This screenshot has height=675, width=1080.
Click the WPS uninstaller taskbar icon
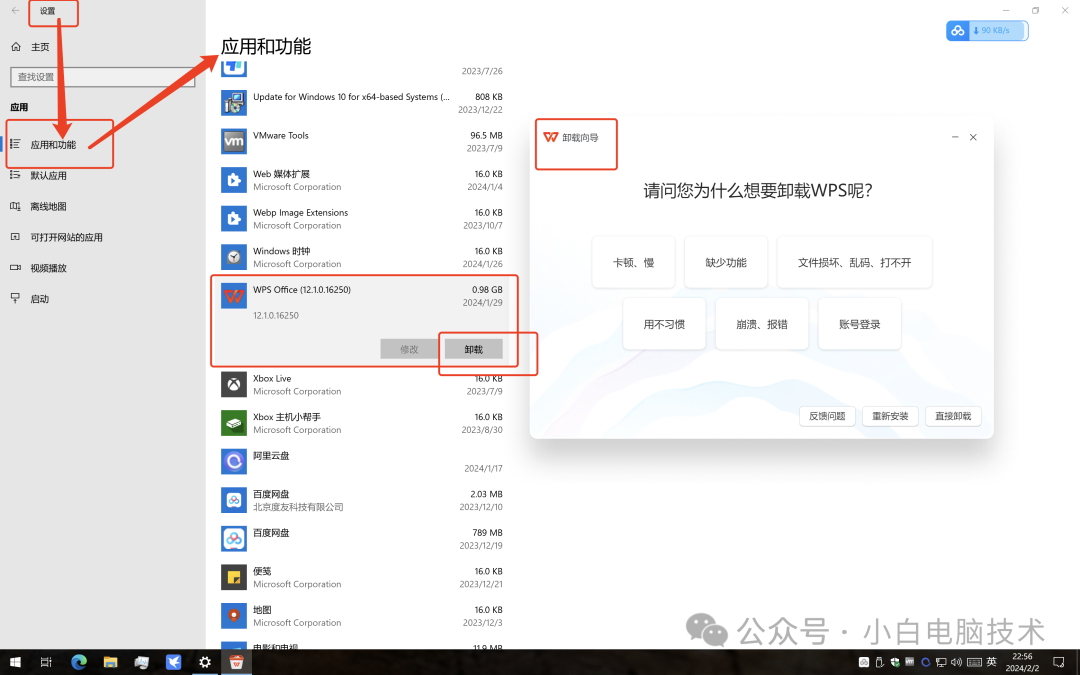(x=236, y=663)
